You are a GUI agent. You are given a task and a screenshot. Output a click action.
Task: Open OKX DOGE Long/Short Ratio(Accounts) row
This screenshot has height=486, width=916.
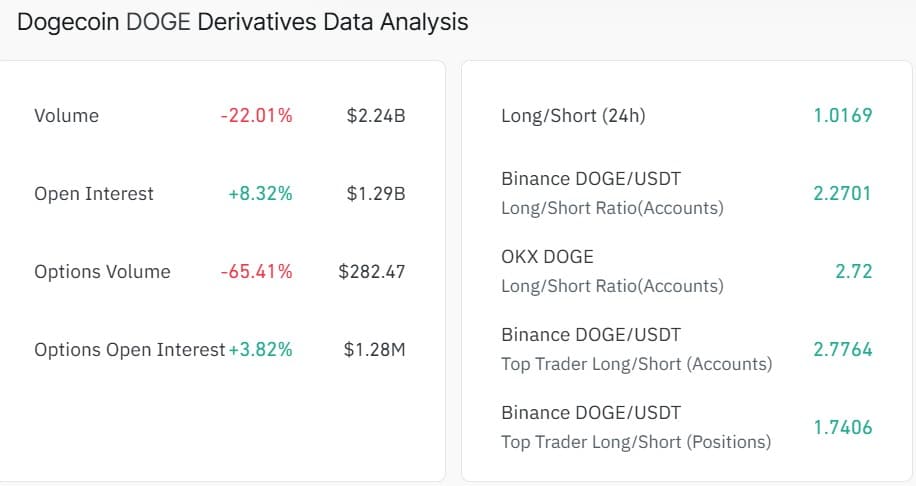[612, 271]
